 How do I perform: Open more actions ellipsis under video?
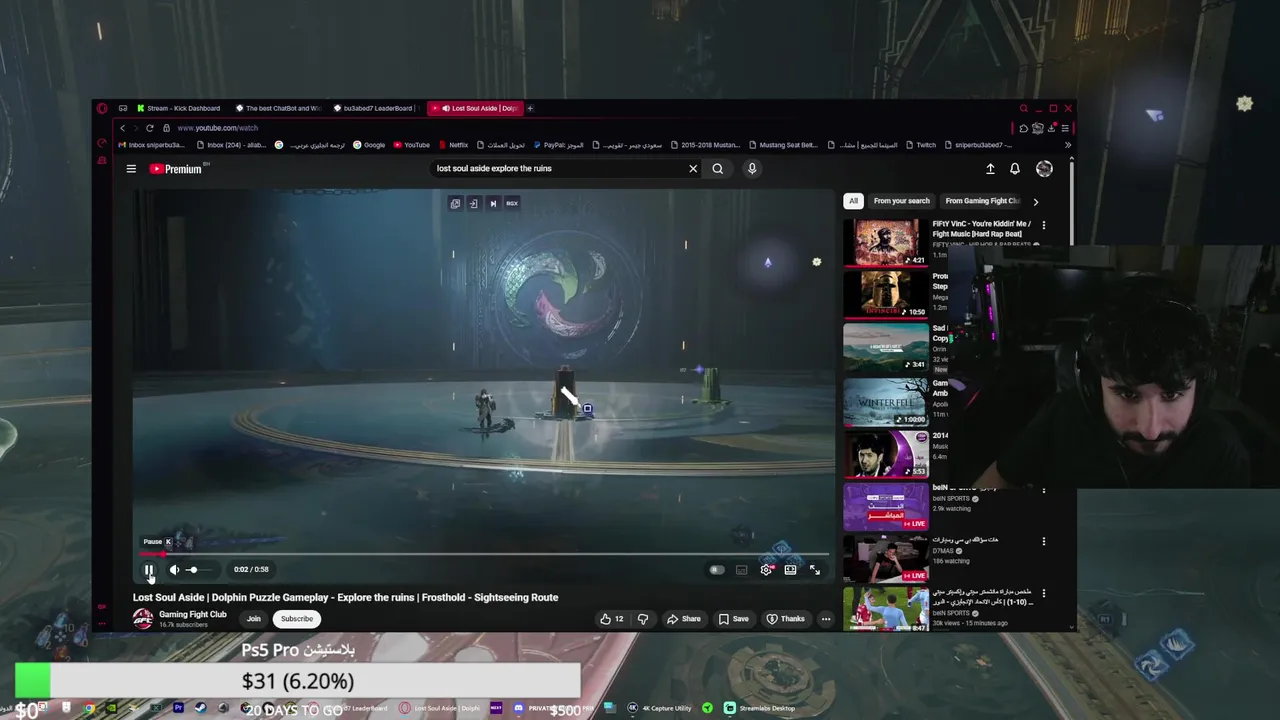point(826,619)
